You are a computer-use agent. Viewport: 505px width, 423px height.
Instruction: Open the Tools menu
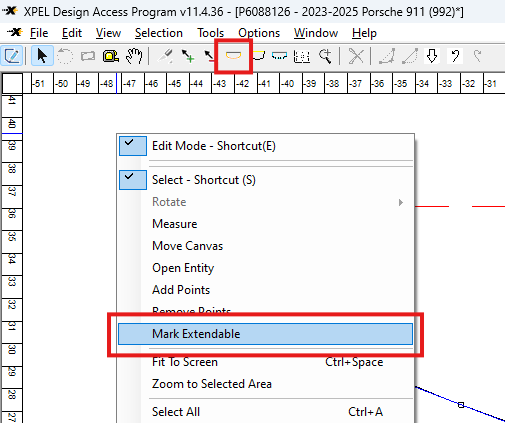click(210, 33)
